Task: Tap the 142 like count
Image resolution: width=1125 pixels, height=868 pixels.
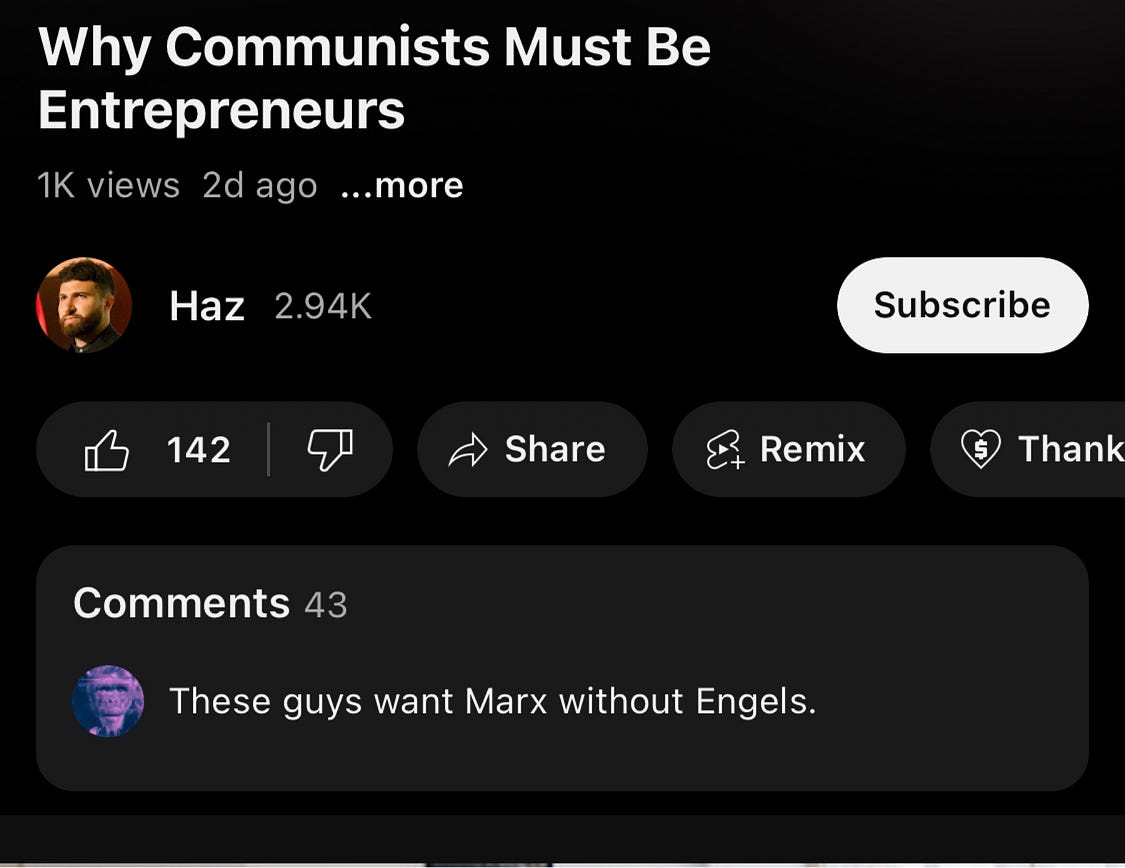Action: (x=199, y=450)
